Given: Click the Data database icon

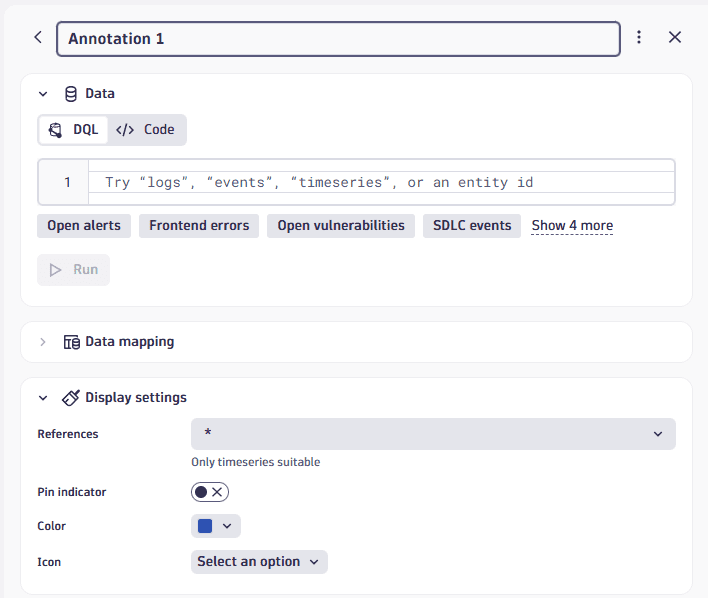Looking at the screenshot, I should tap(71, 94).
